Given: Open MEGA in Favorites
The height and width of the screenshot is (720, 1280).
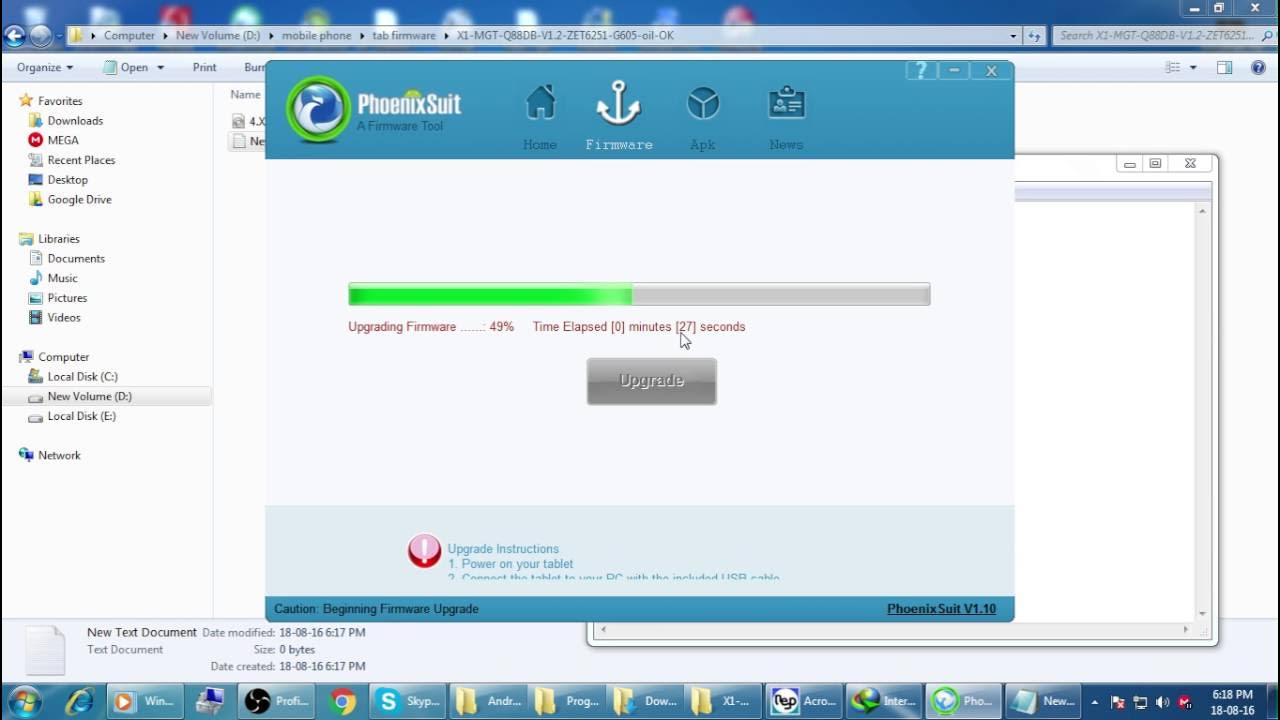Looking at the screenshot, I should tap(63, 140).
